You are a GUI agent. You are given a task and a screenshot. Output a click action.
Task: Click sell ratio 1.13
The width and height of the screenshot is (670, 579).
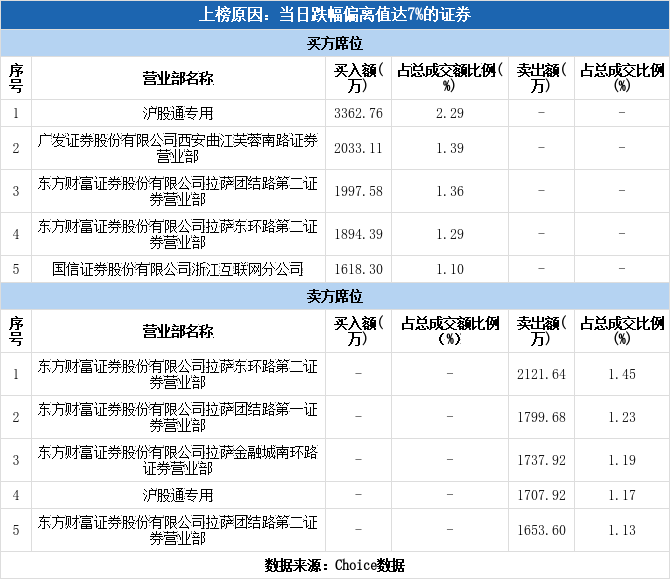(x=622, y=530)
